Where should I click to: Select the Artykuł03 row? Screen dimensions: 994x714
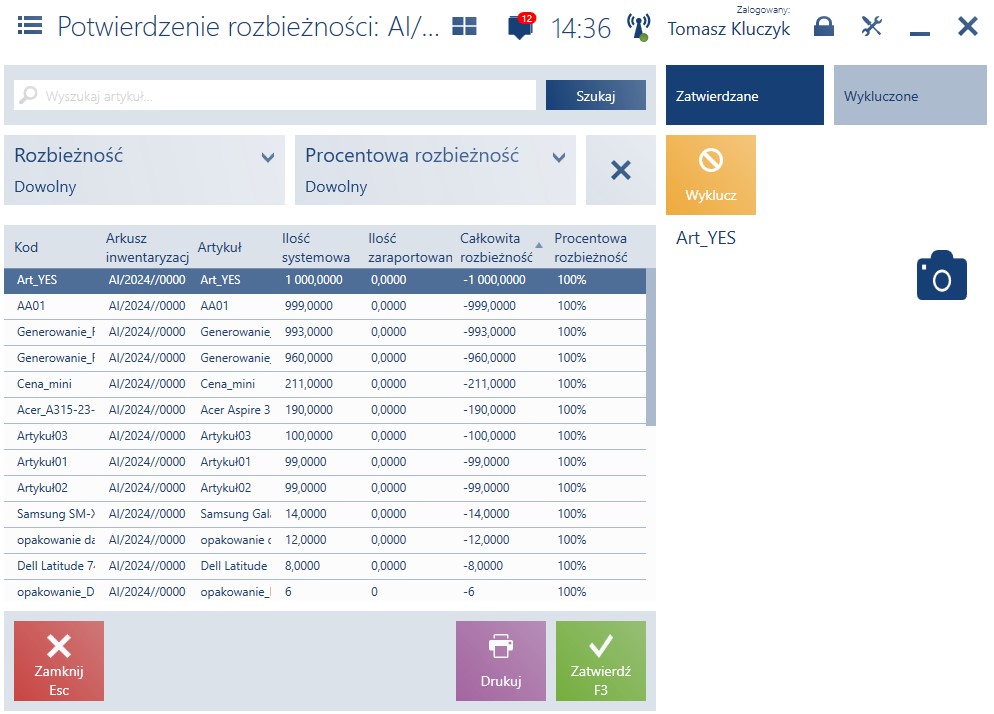pyautogui.click(x=325, y=436)
